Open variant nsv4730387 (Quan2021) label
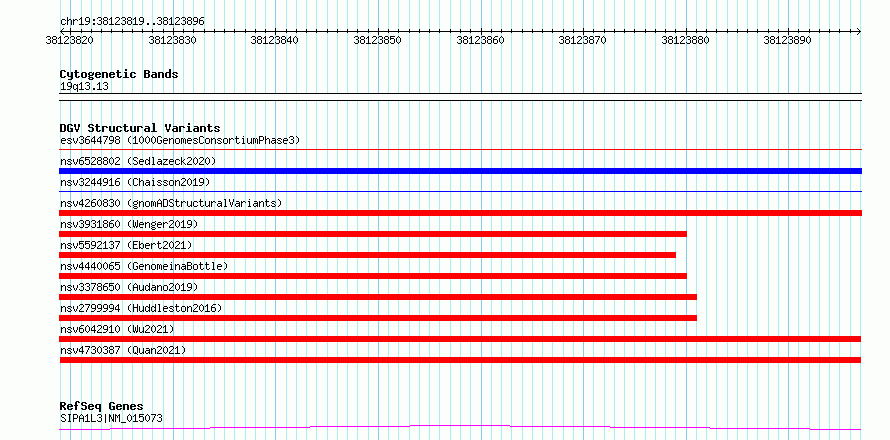This screenshot has height=440, width=890. pos(123,350)
